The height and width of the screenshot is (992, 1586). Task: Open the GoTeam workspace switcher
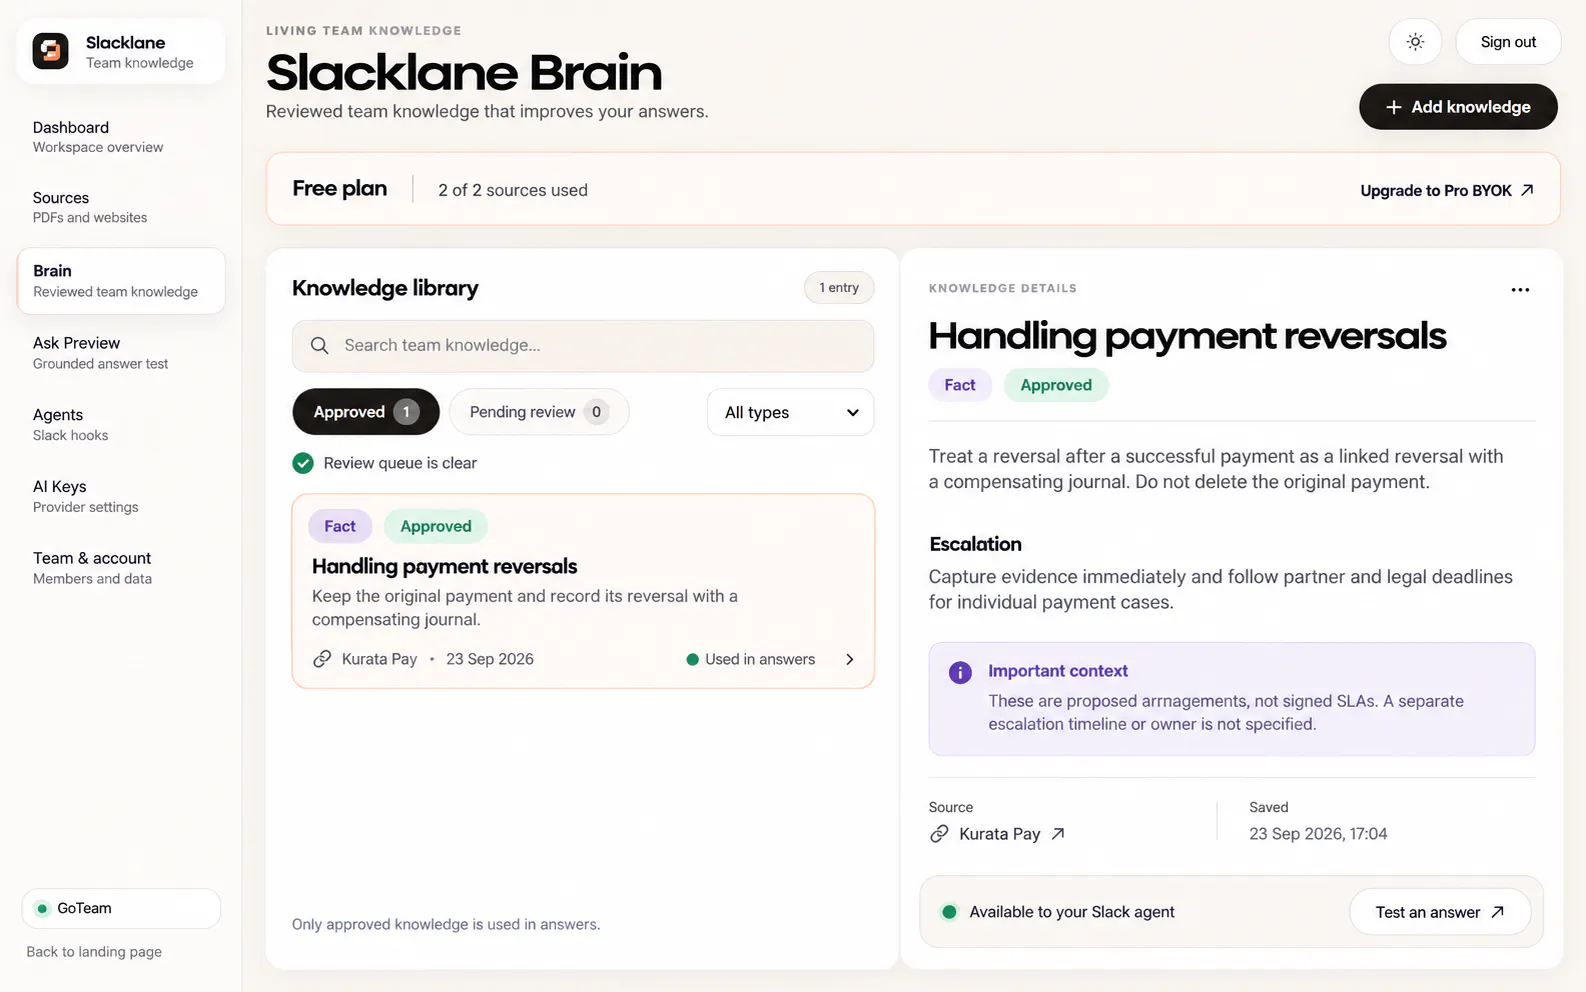[x=121, y=909]
